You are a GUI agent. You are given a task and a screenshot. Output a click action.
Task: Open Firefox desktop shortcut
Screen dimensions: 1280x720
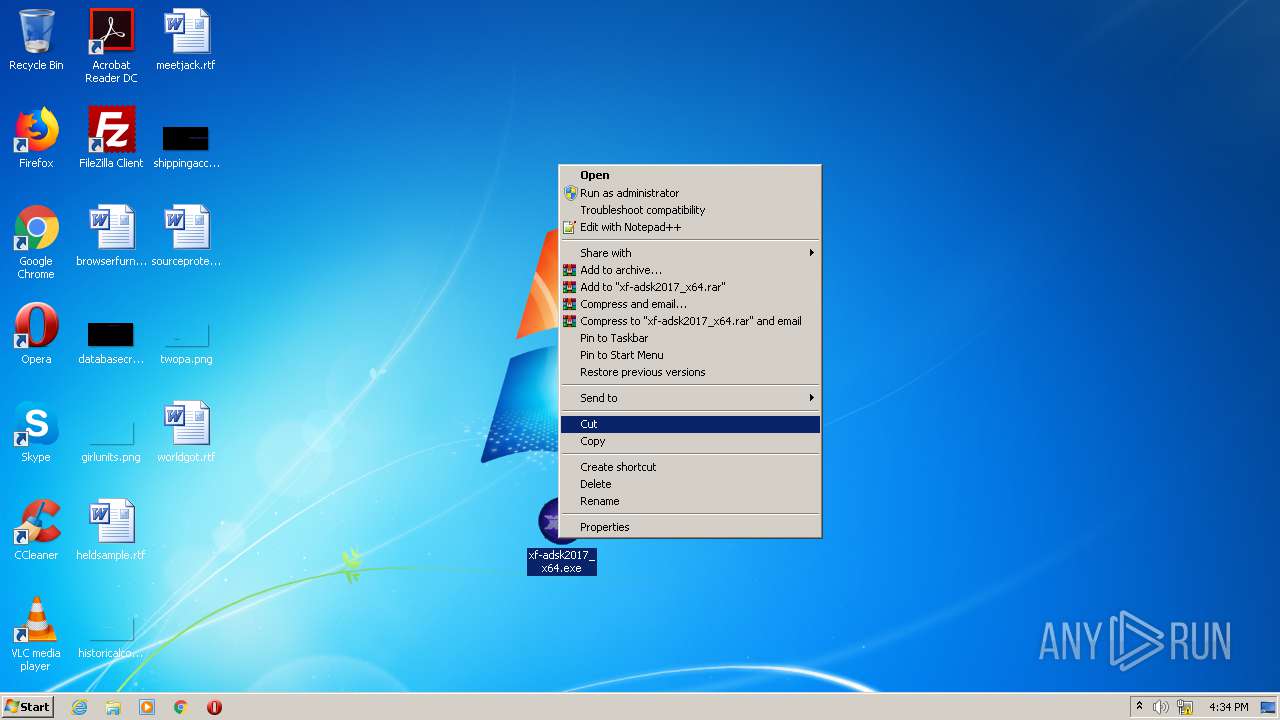[36, 138]
